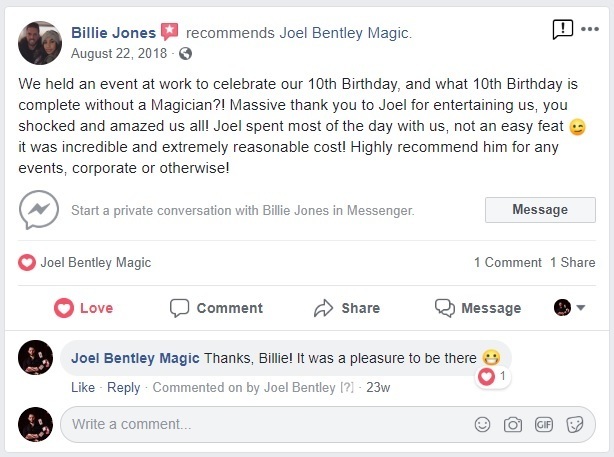The height and width of the screenshot is (457, 614).
Task: View the 1 Comment count
Action: pyautogui.click(x=507, y=263)
